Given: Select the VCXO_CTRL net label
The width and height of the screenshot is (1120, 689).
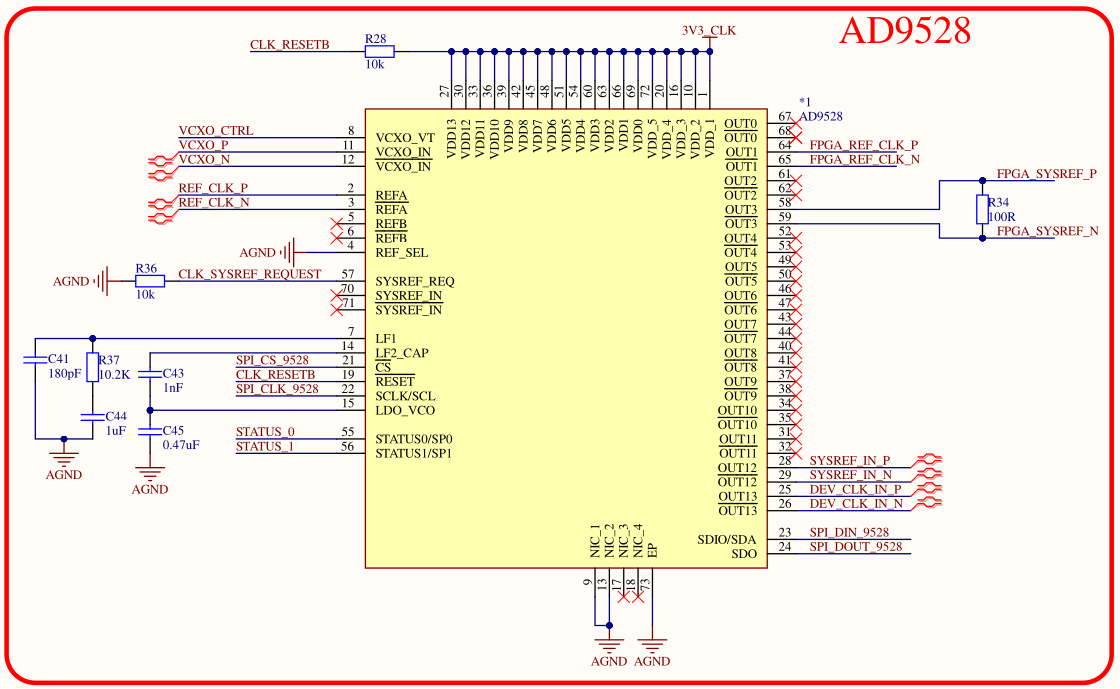Looking at the screenshot, I should [216, 131].
